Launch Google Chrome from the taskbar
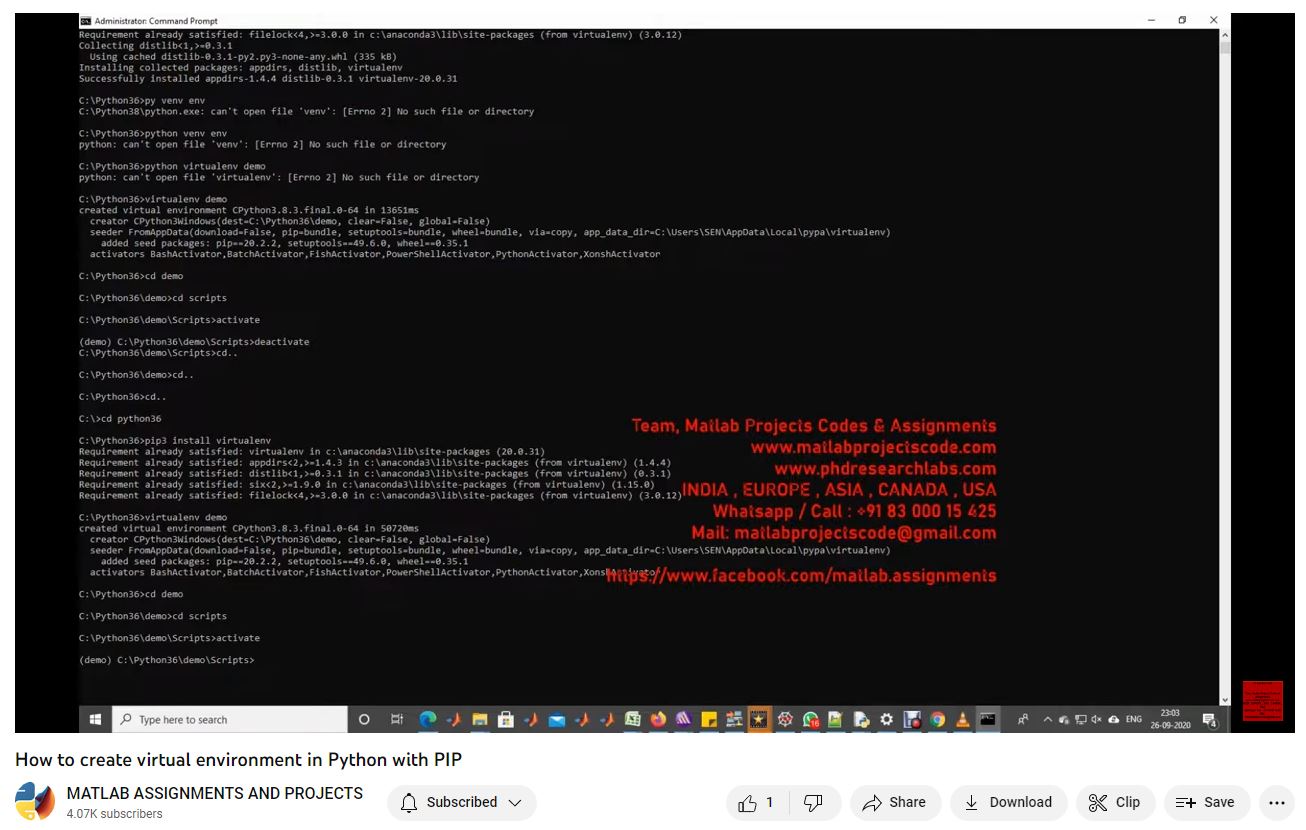The image size is (1306, 830). click(x=937, y=719)
